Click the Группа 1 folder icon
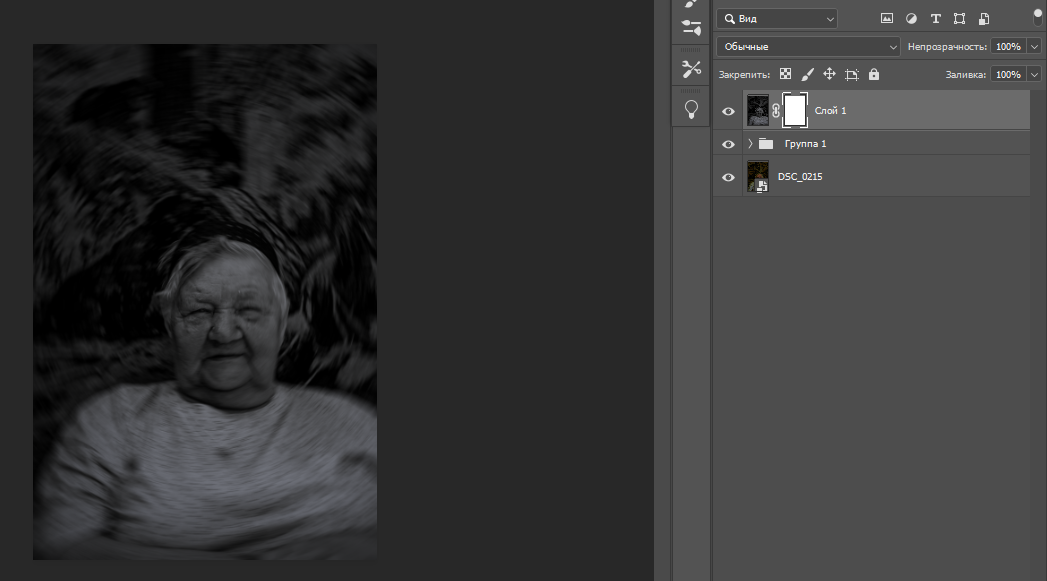 (x=766, y=144)
